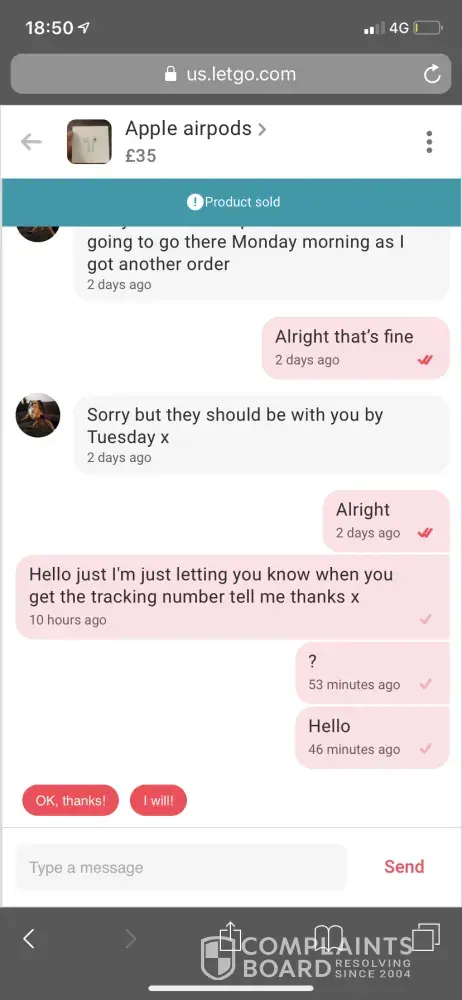Open the Apple airpods product thumbnail
Viewport: 462px width, 1000px height.
pos(89,142)
